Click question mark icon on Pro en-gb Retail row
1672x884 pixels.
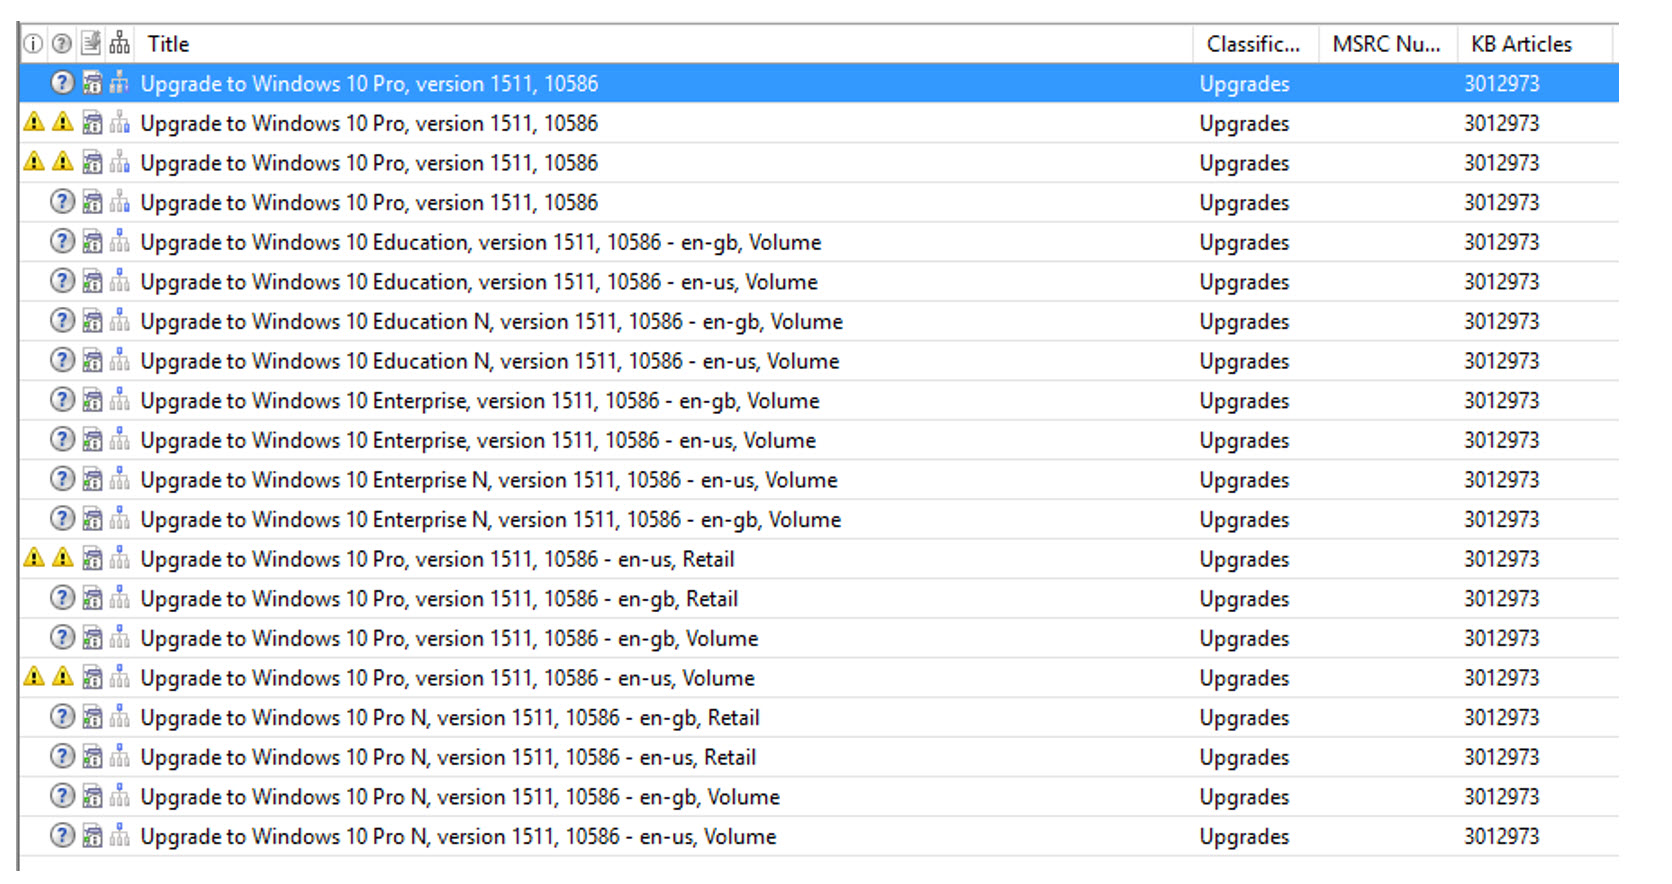tap(62, 598)
